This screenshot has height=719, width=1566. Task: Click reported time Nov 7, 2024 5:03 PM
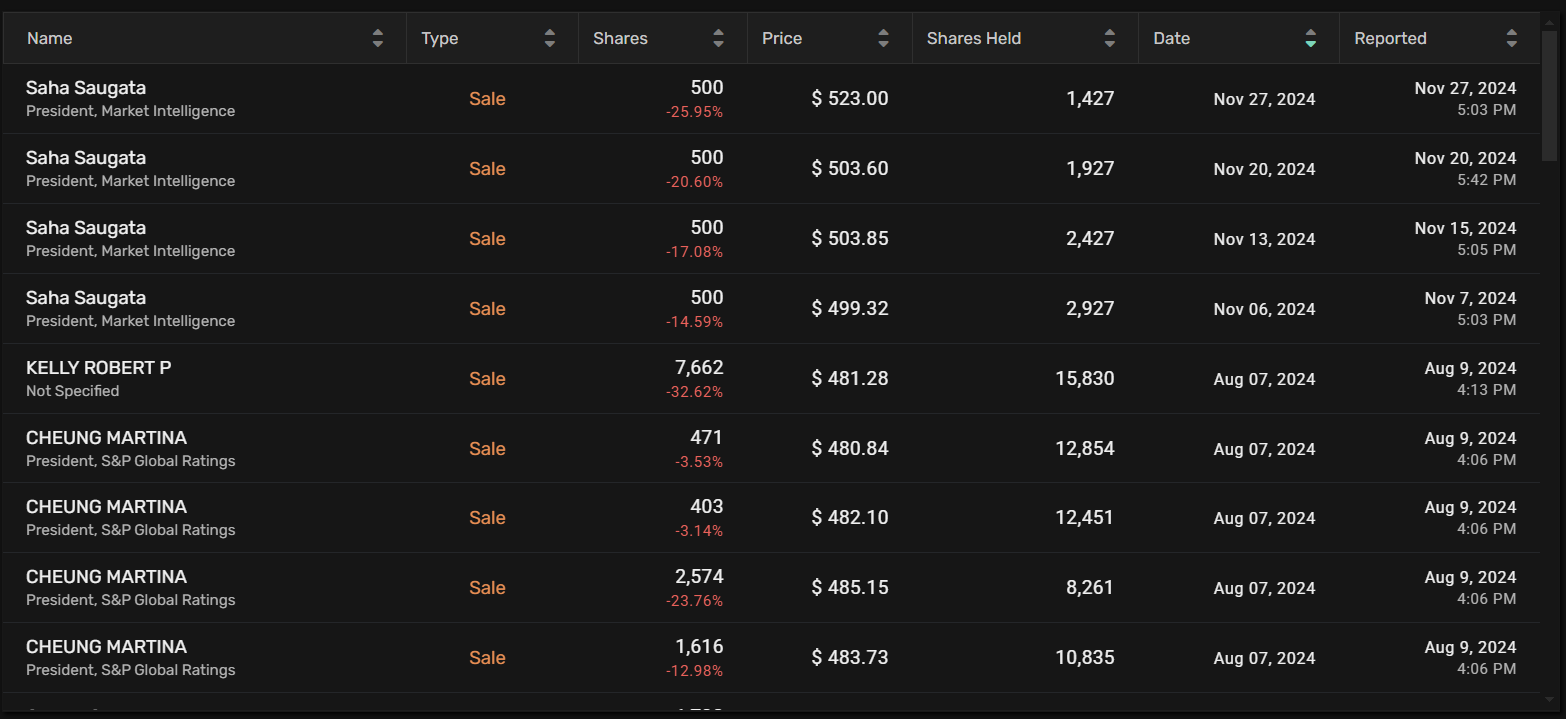1471,309
